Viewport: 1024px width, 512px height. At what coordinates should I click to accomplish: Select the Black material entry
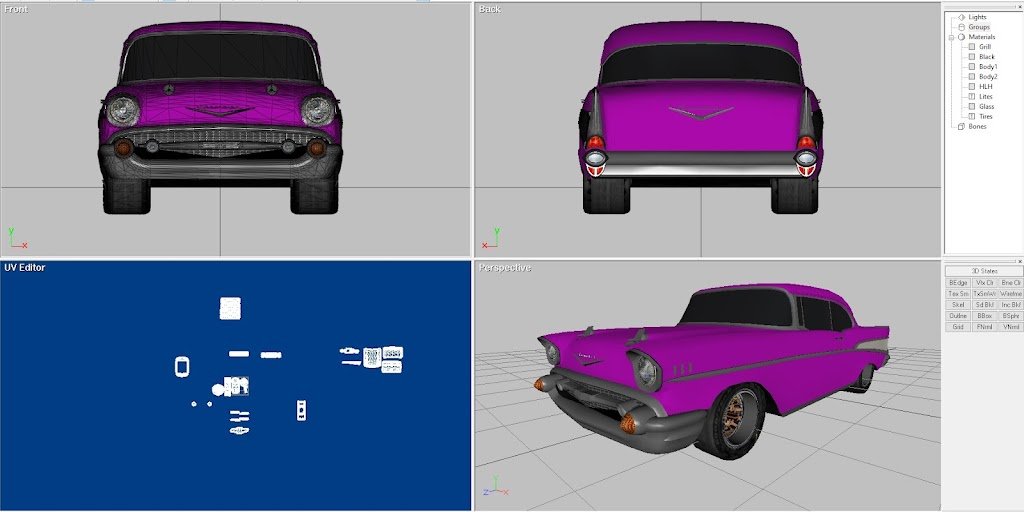coord(986,57)
